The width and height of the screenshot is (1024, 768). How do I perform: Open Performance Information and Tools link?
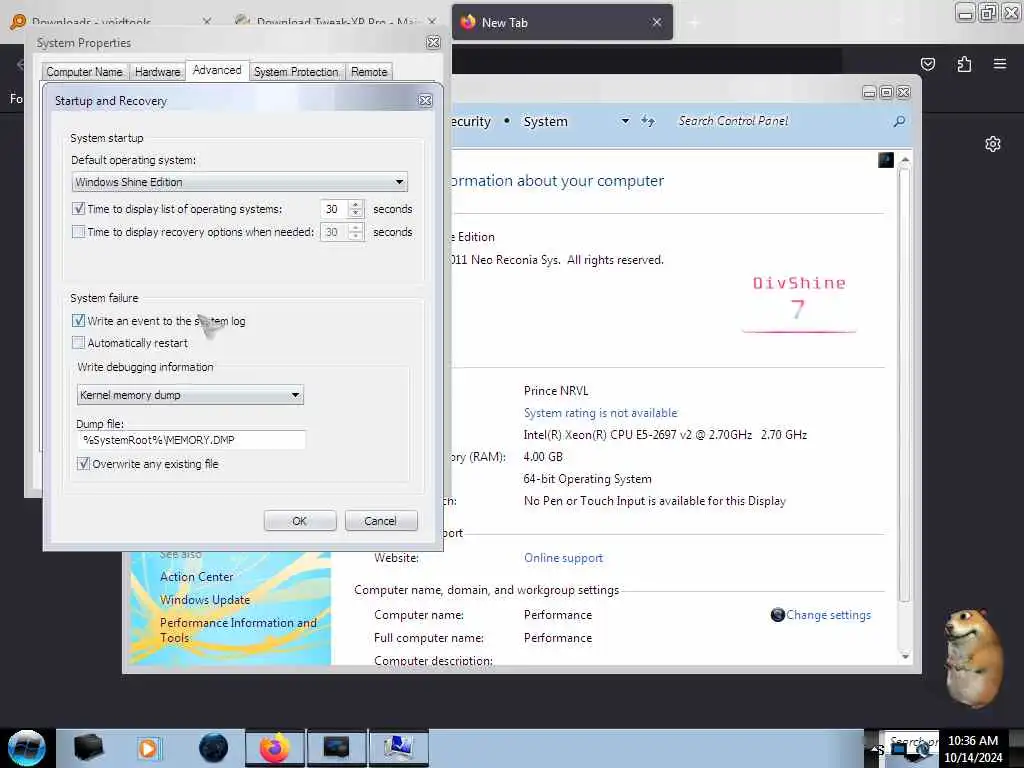coord(238,630)
